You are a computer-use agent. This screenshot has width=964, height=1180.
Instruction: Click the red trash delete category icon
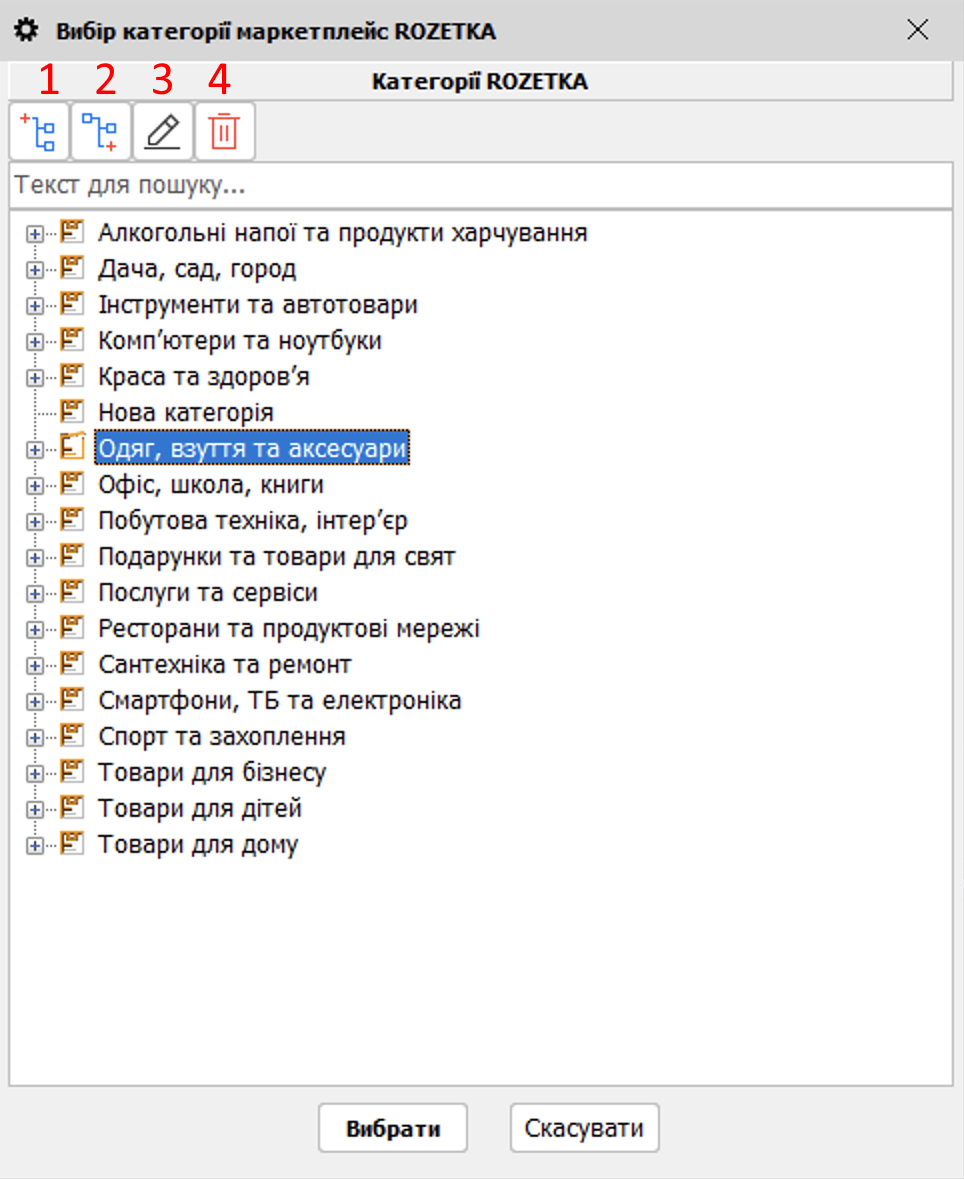(224, 132)
